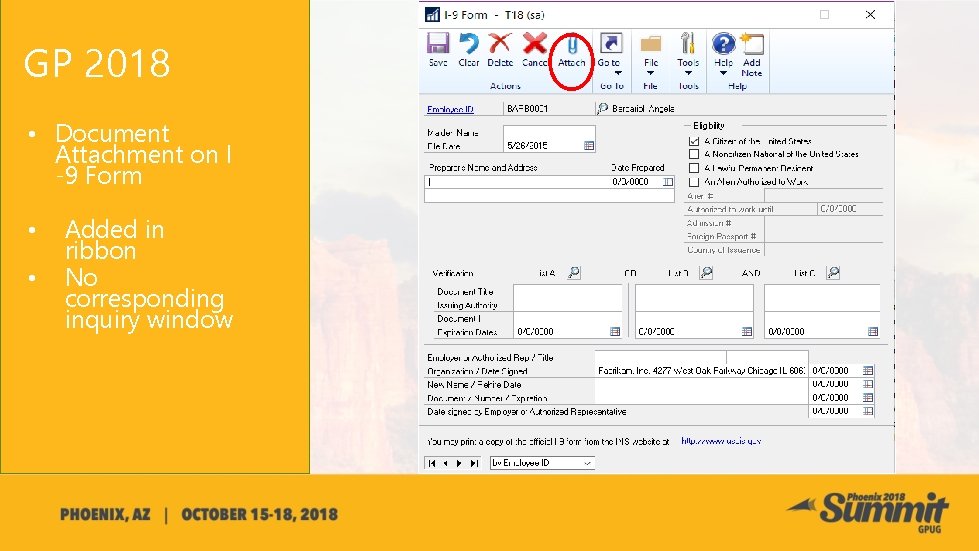Add a note to the record
The height and width of the screenshot is (551, 979).
(752, 55)
